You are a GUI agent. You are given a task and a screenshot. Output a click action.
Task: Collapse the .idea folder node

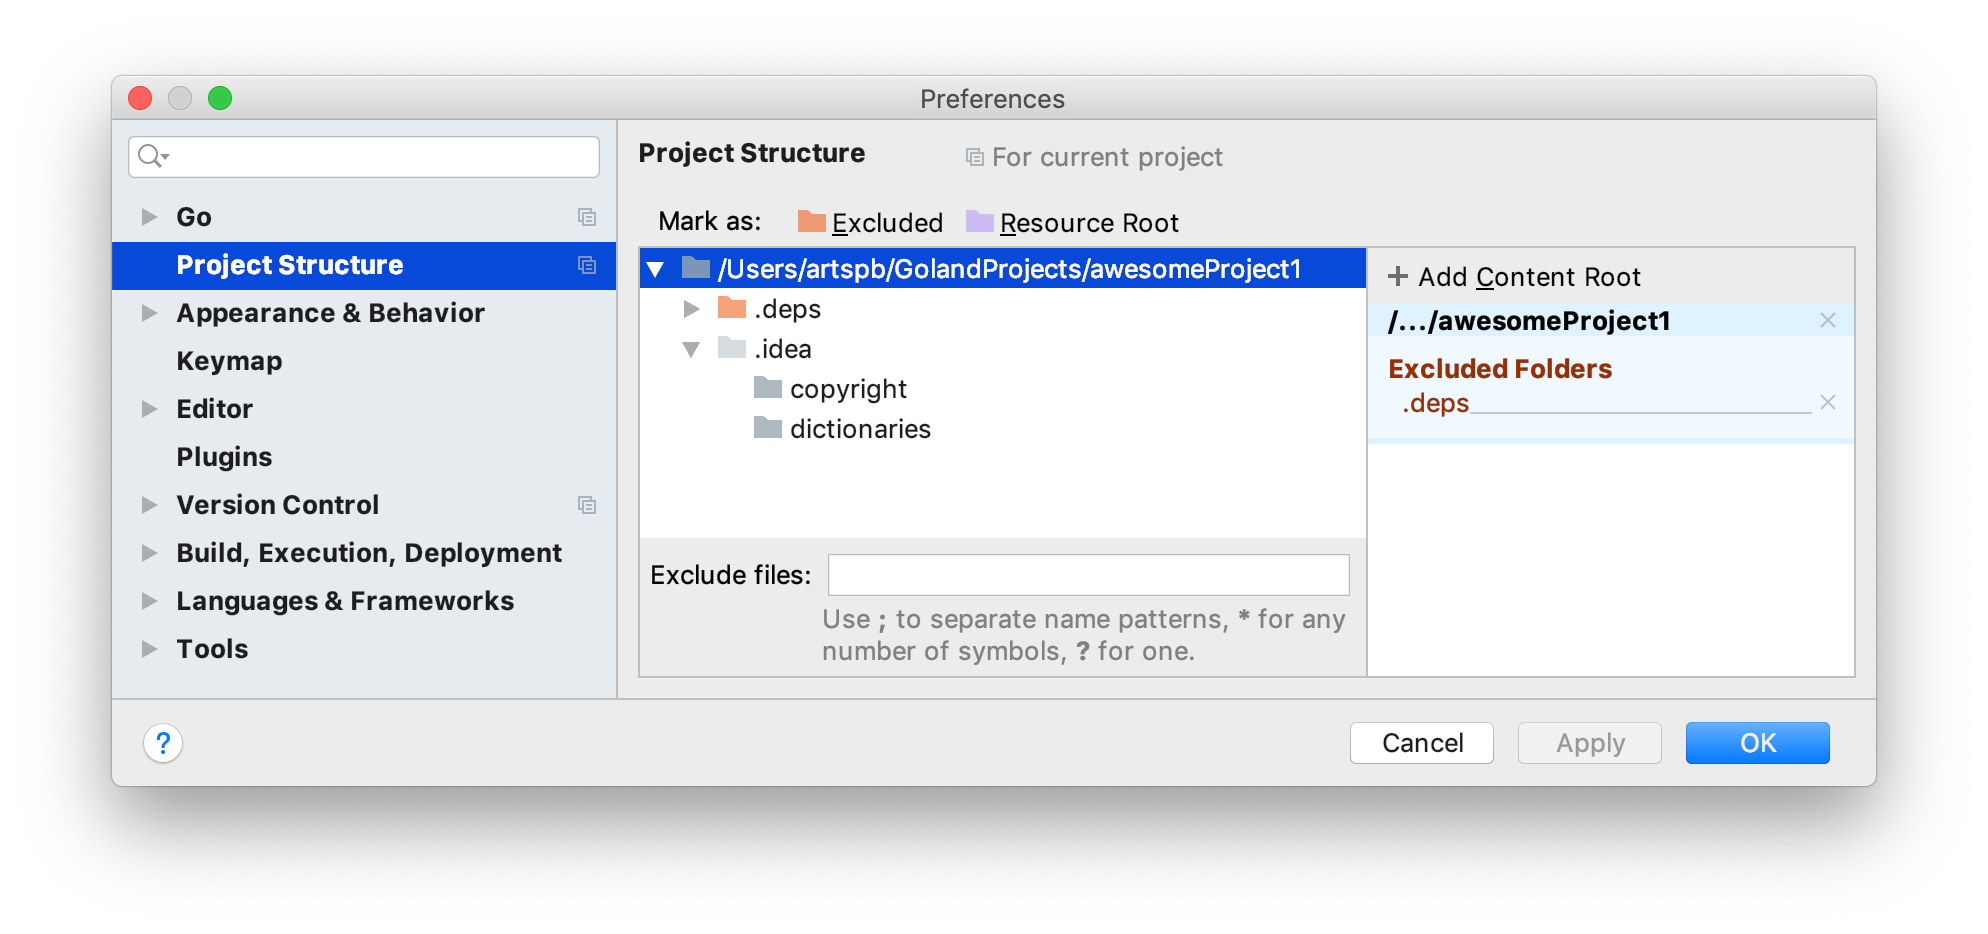click(x=691, y=349)
